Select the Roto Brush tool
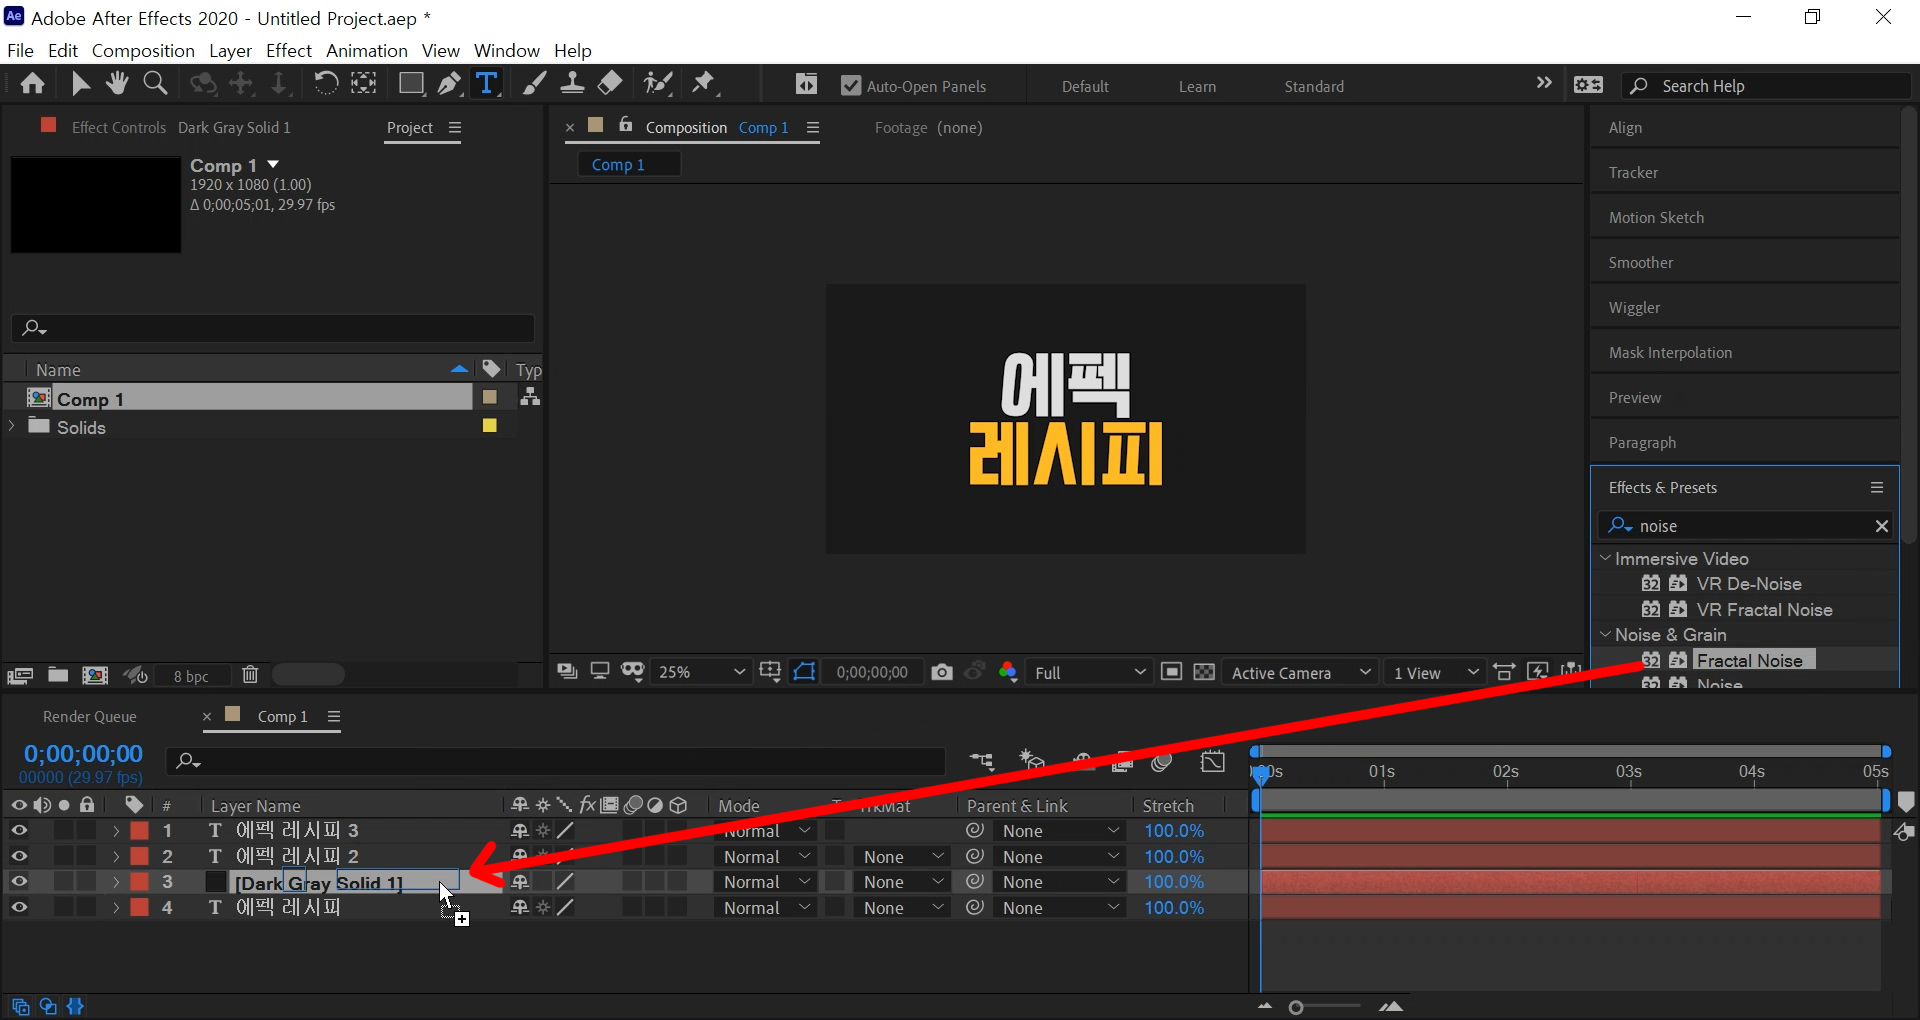1920x1020 pixels. click(x=657, y=84)
